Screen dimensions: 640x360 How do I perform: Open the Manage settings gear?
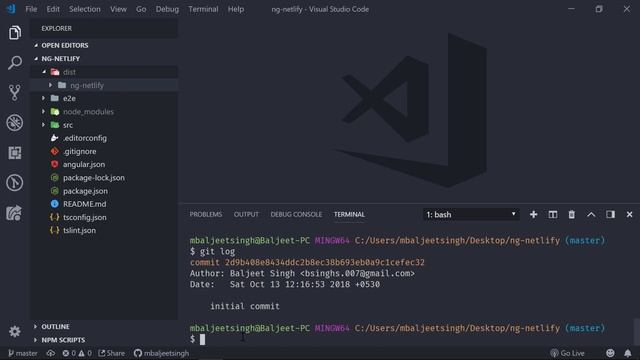[x=15, y=331]
